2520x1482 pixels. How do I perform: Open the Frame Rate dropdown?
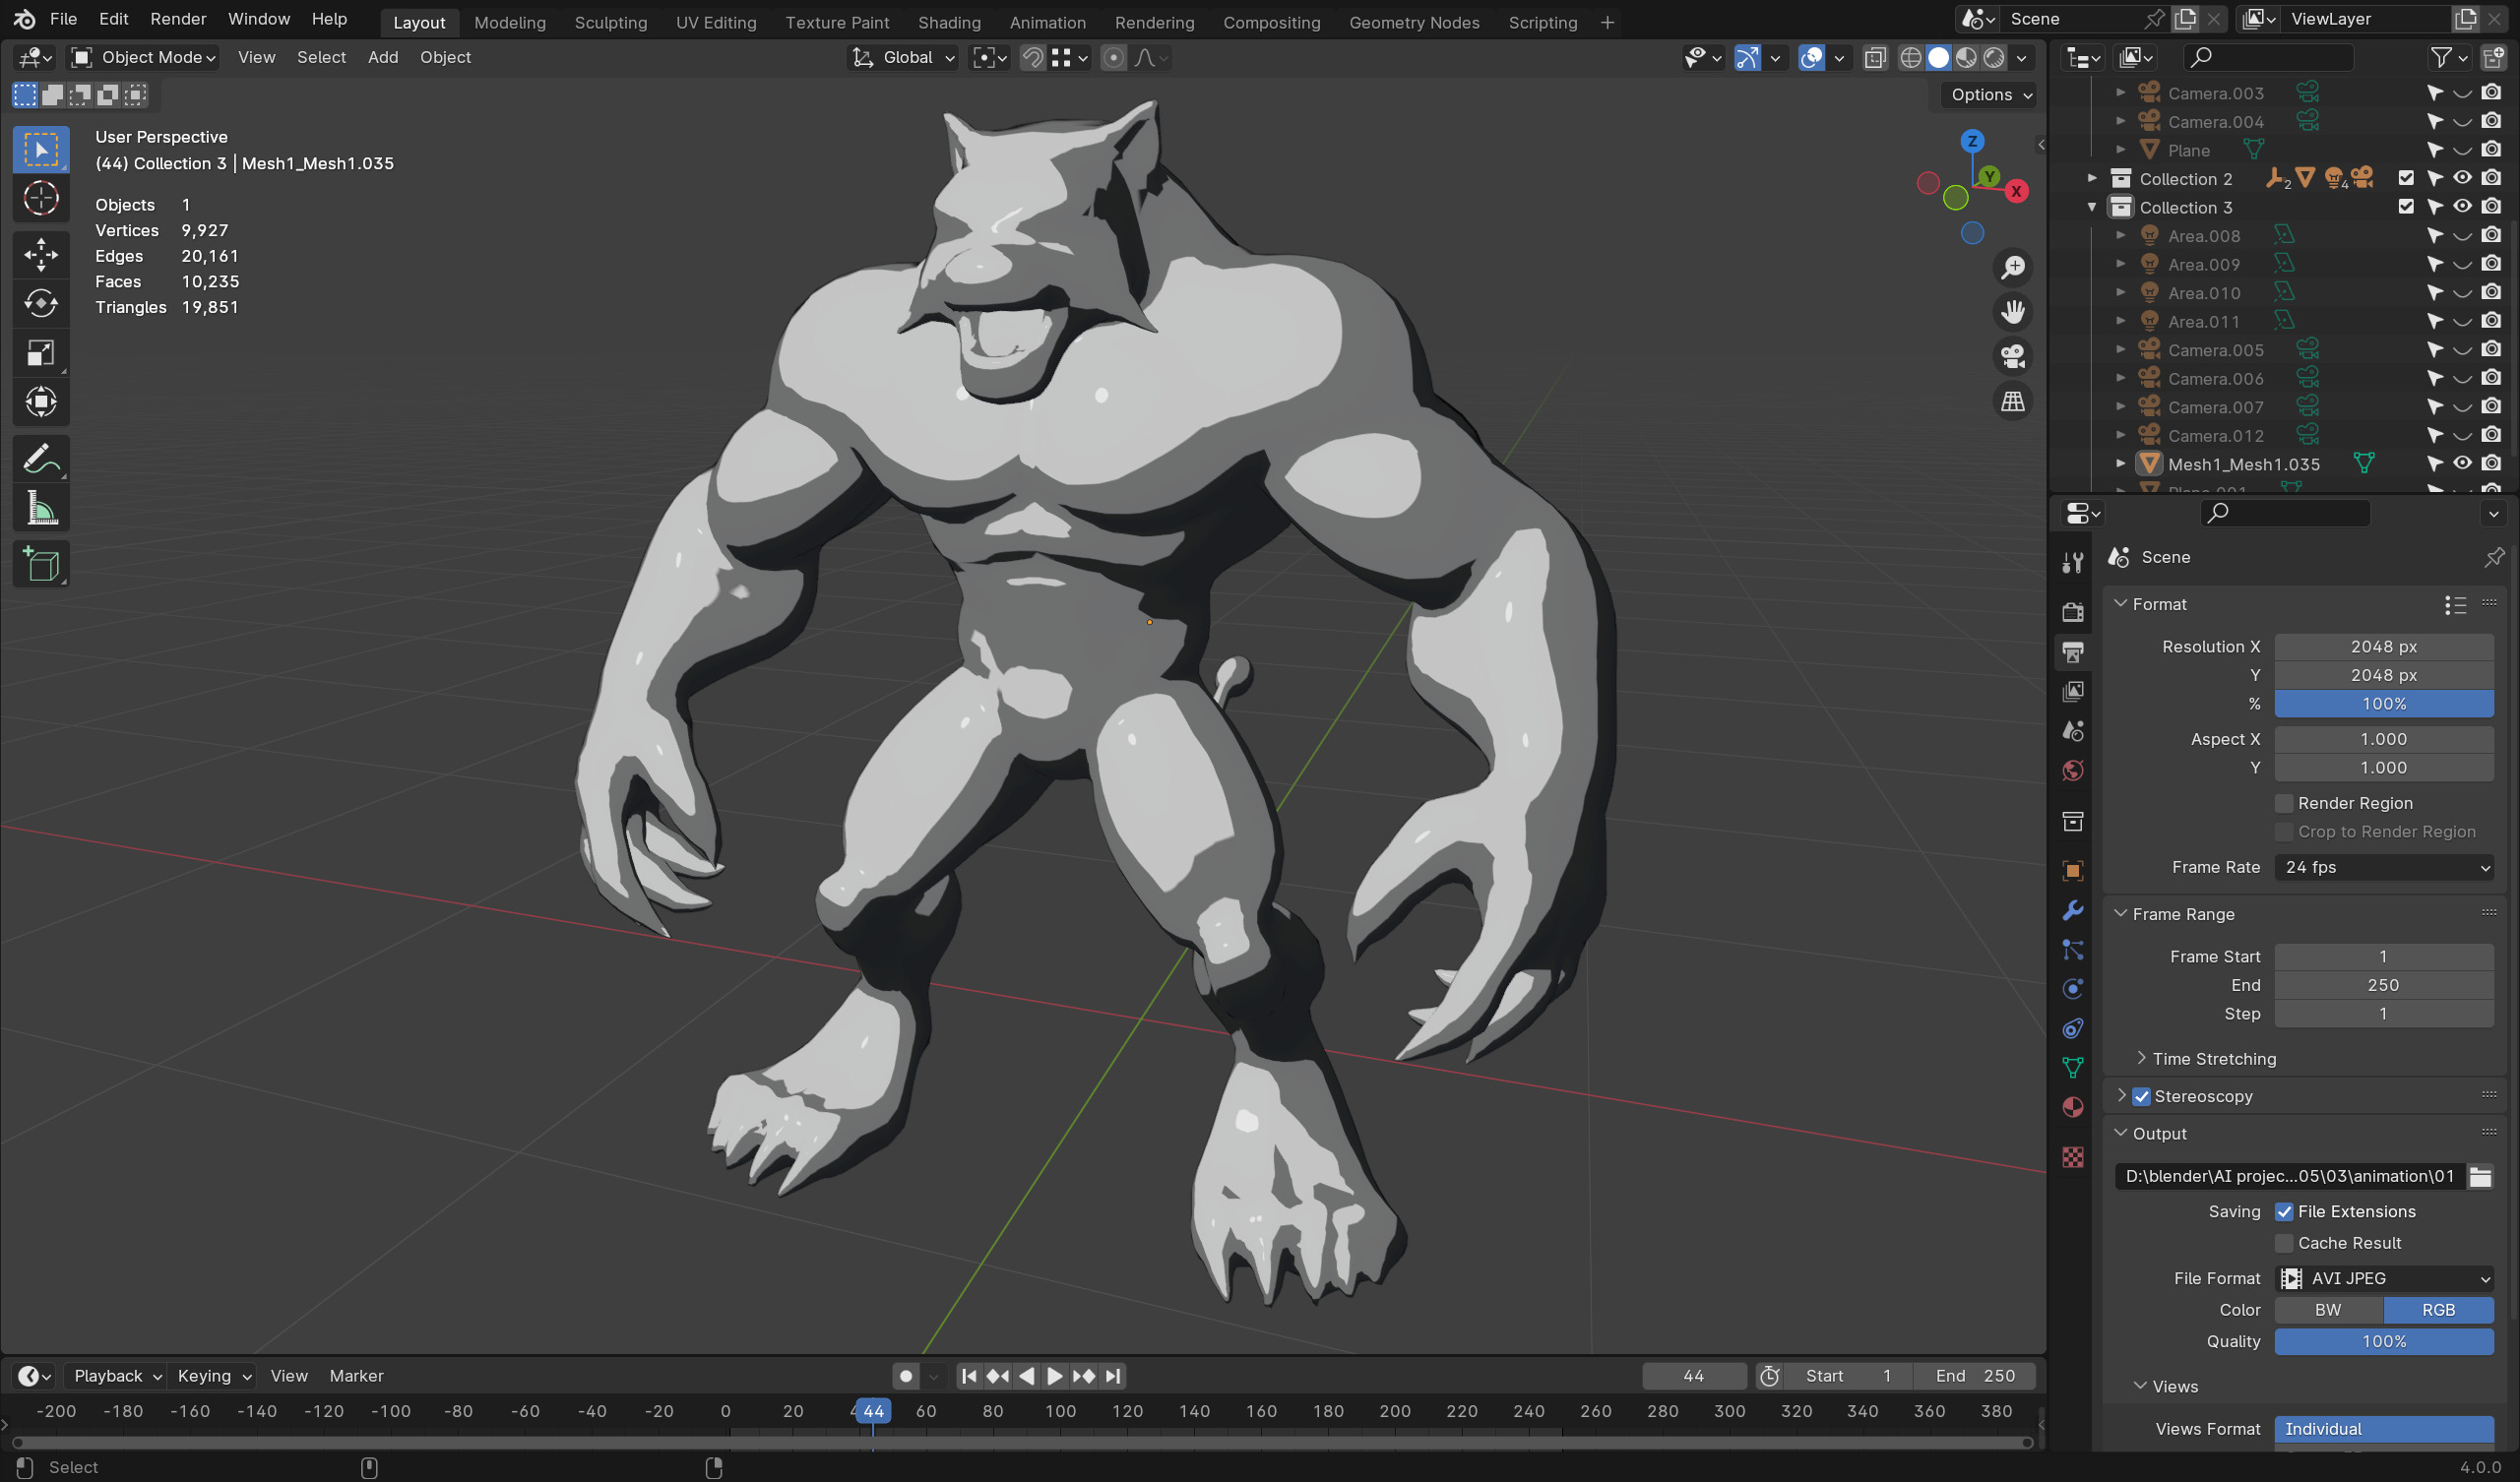pos(2384,867)
